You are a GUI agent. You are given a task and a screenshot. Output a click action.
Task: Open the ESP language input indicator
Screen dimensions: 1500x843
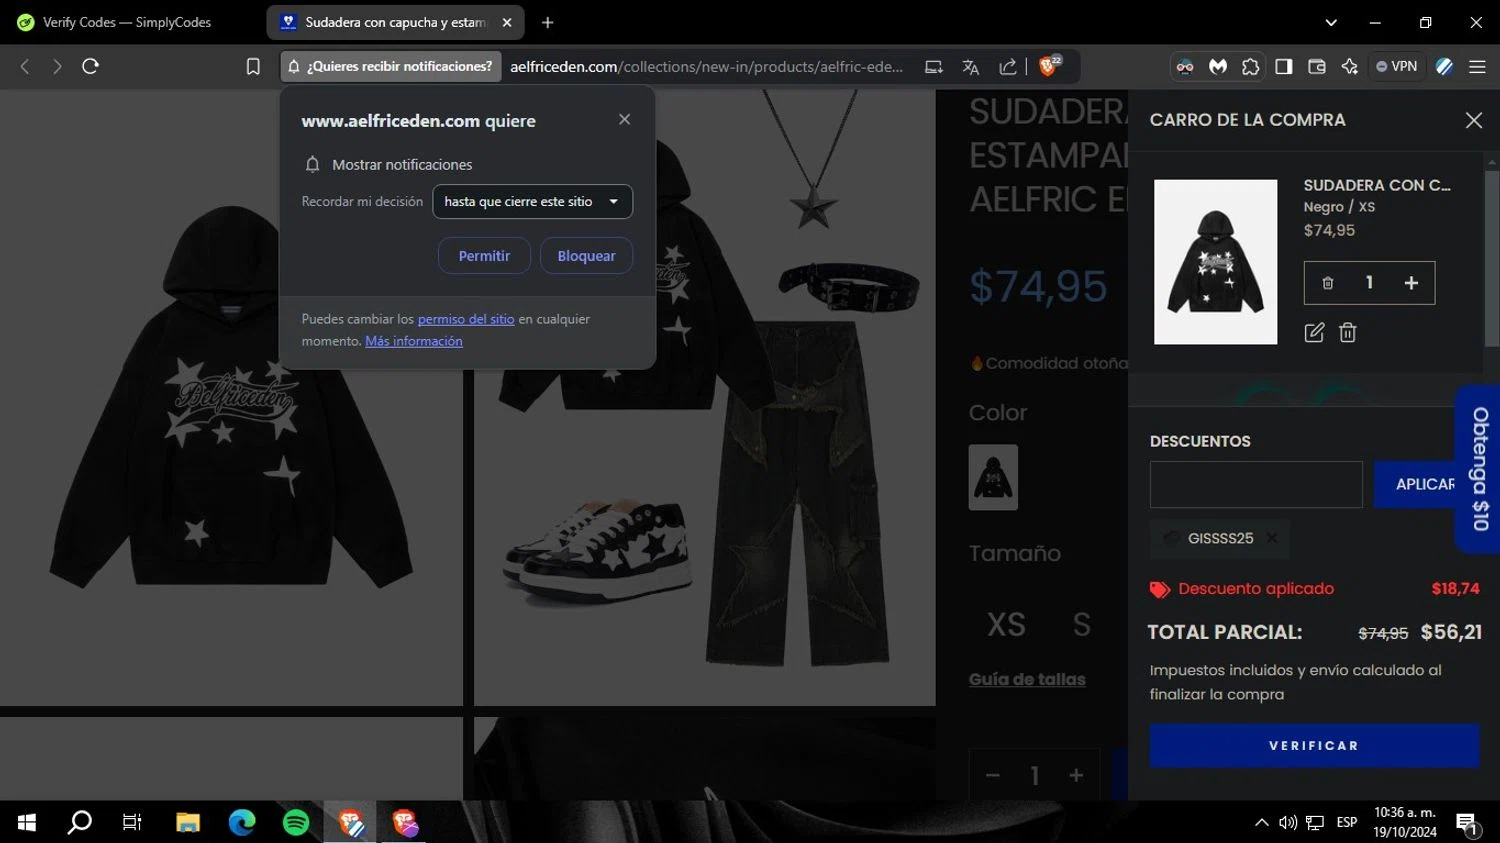[1347, 822]
